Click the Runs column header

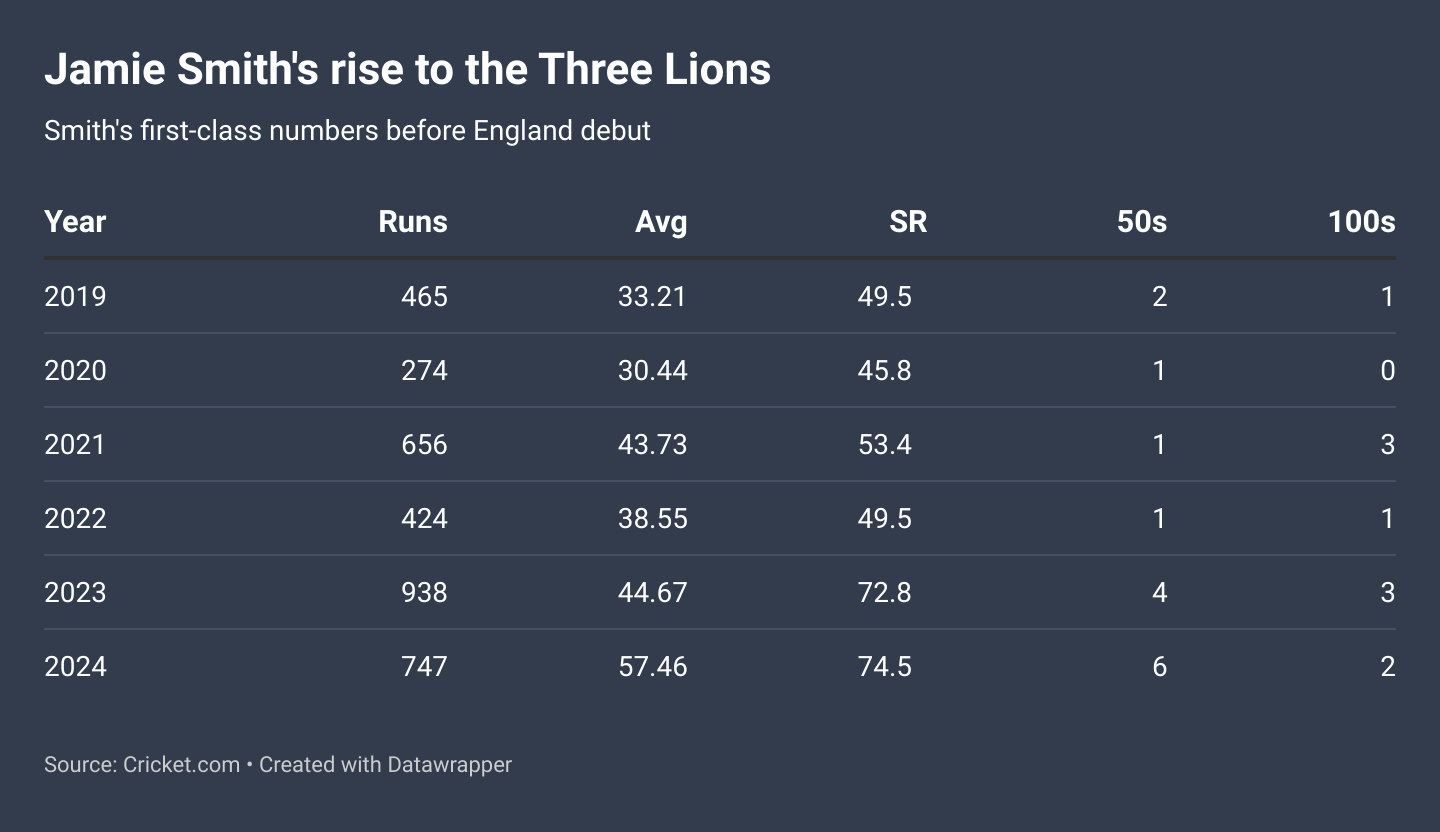412,221
